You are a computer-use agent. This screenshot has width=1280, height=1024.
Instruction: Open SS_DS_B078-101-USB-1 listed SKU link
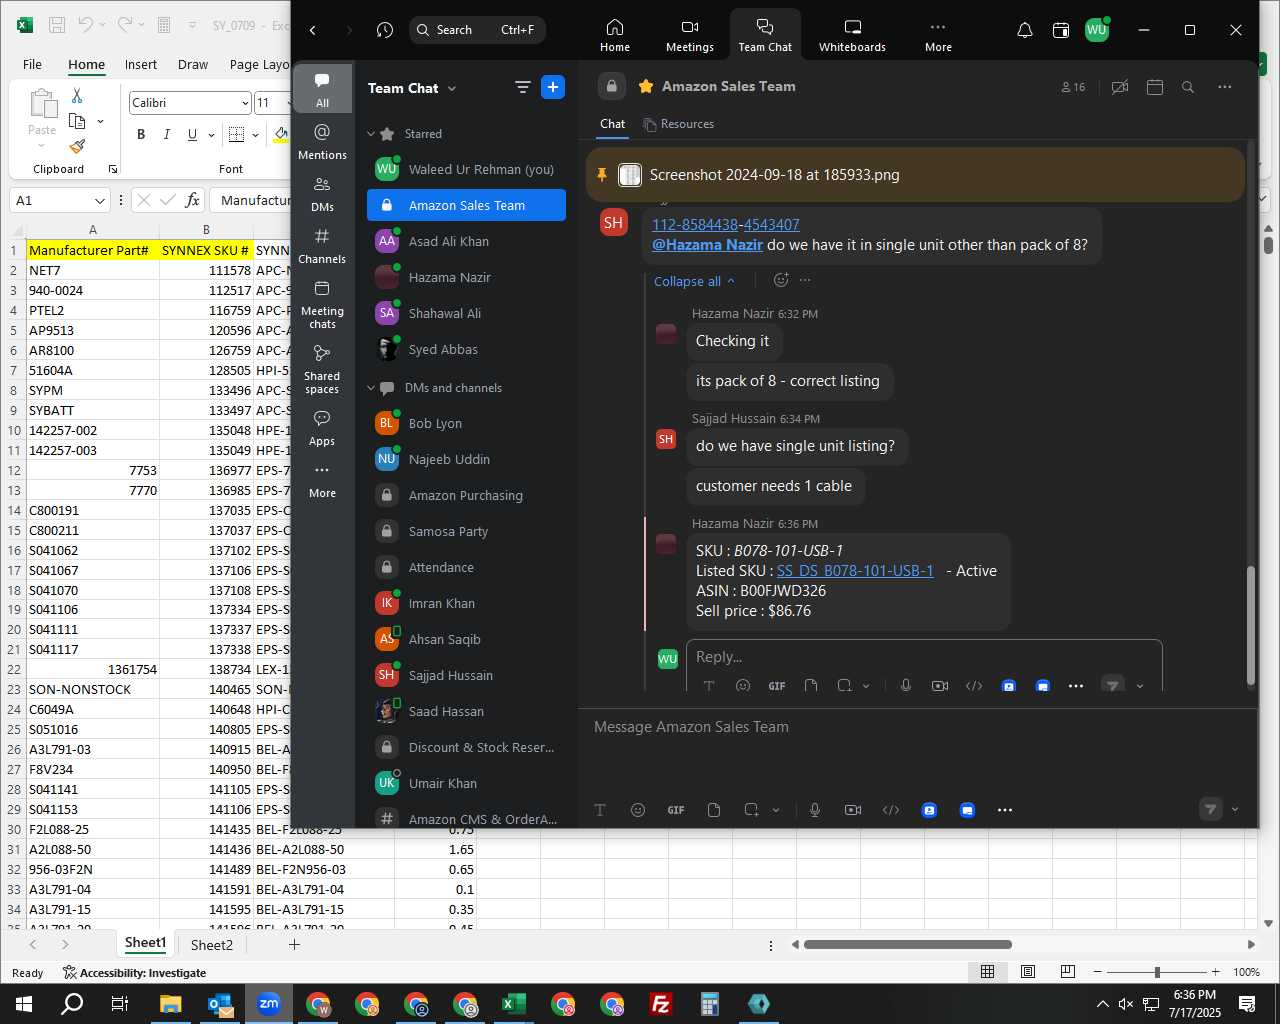point(855,570)
